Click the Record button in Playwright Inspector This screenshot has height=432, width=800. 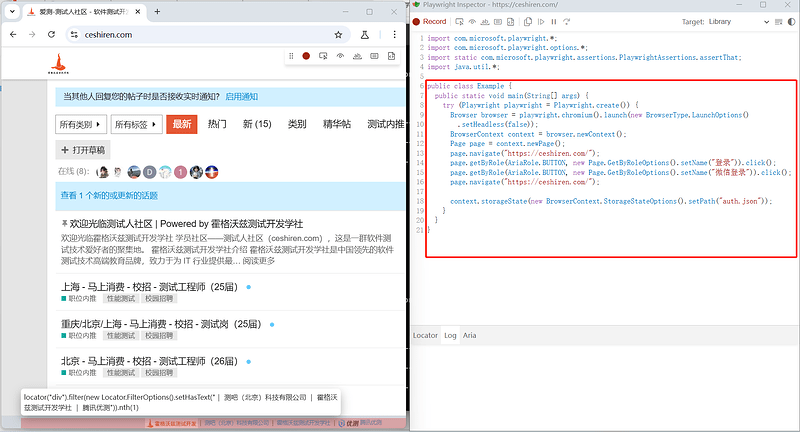pyautogui.click(x=430, y=21)
